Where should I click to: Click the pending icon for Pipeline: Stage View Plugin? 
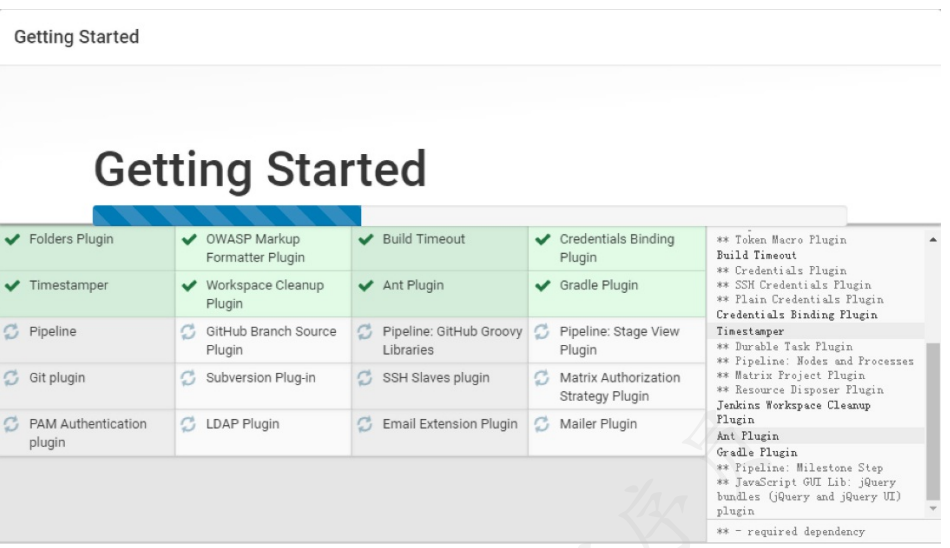tap(542, 332)
